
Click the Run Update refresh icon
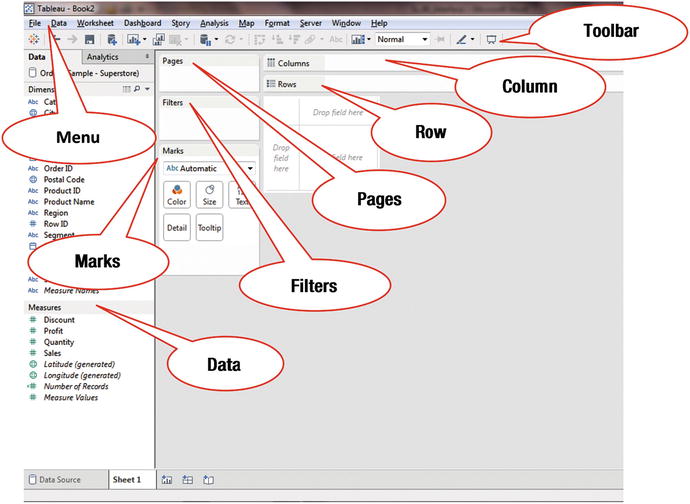pos(230,40)
